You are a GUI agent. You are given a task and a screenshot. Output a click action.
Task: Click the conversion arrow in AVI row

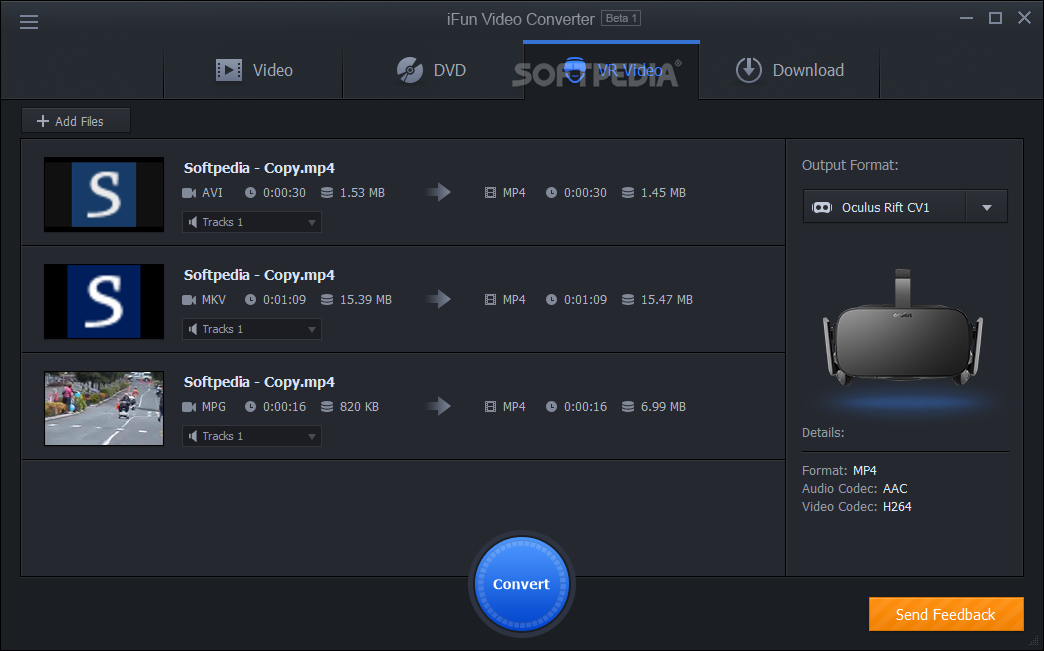point(439,192)
